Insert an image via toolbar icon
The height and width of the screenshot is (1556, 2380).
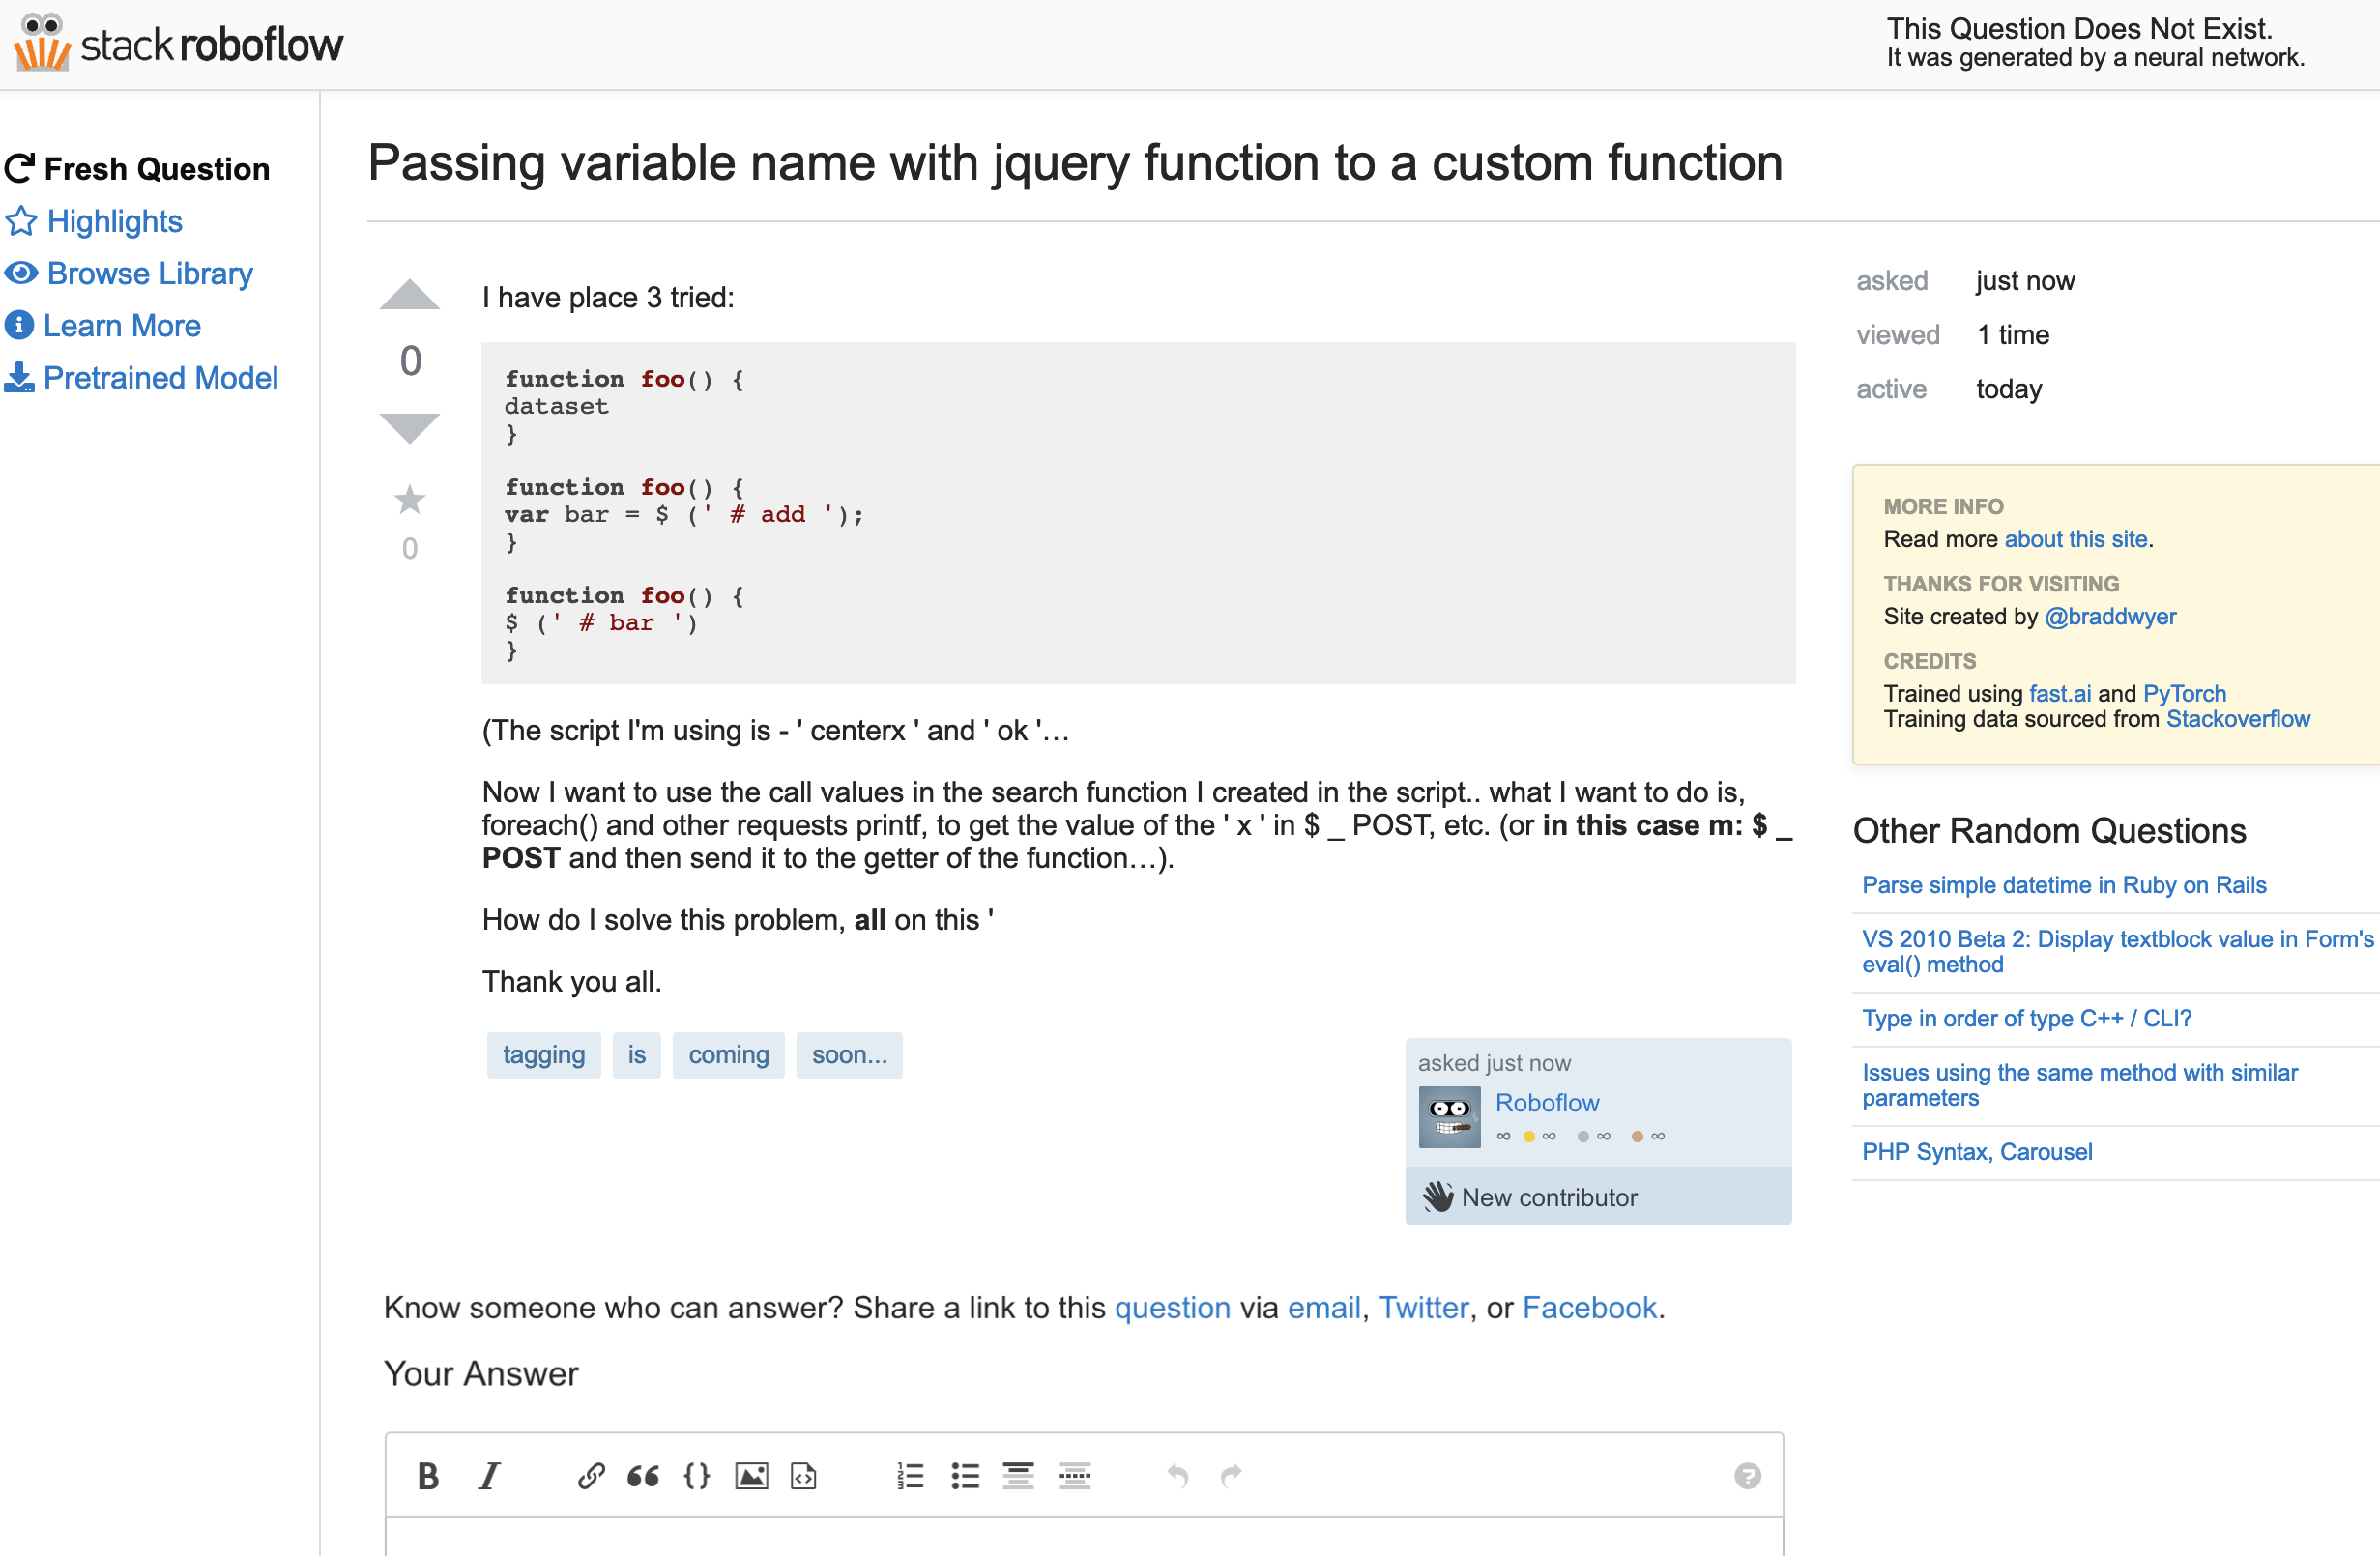[x=751, y=1475]
